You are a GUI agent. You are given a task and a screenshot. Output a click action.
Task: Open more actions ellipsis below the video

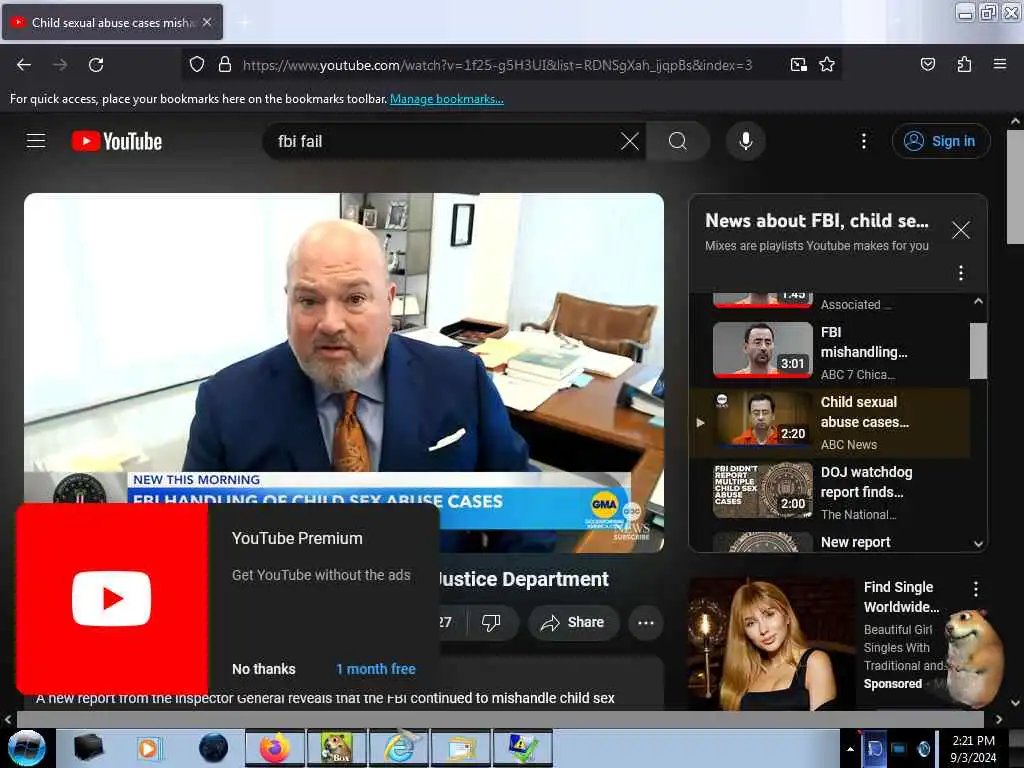tap(645, 622)
